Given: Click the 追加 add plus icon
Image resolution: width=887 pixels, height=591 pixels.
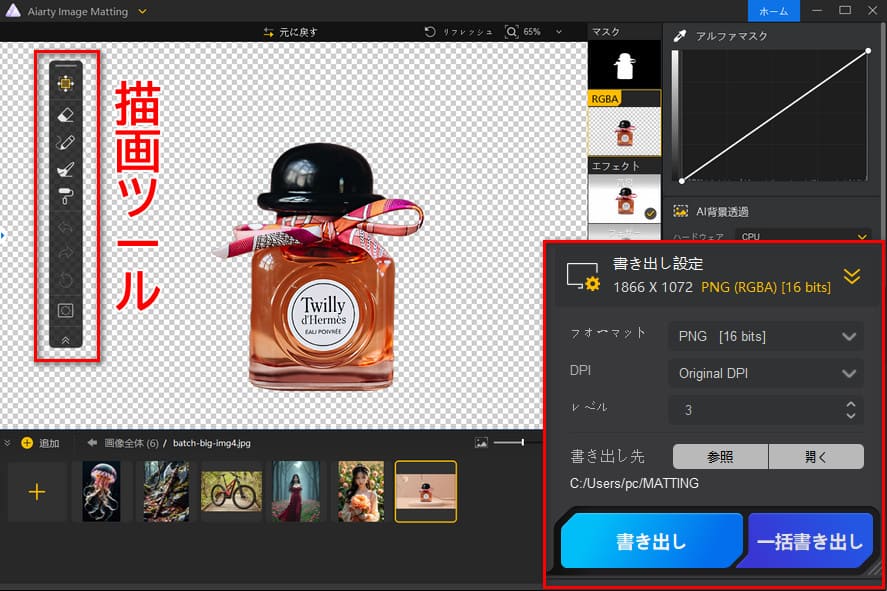Looking at the screenshot, I should tap(27, 443).
